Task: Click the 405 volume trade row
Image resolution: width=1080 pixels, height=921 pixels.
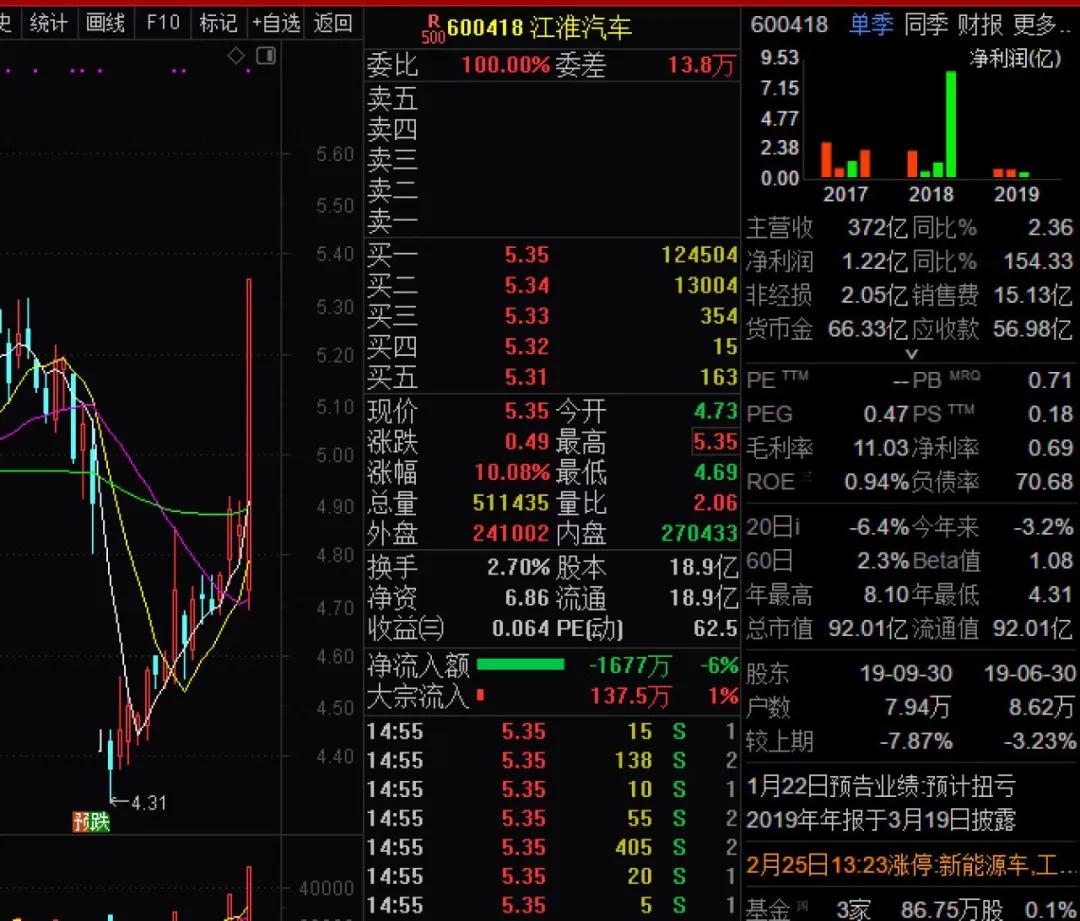Action: click(551, 847)
